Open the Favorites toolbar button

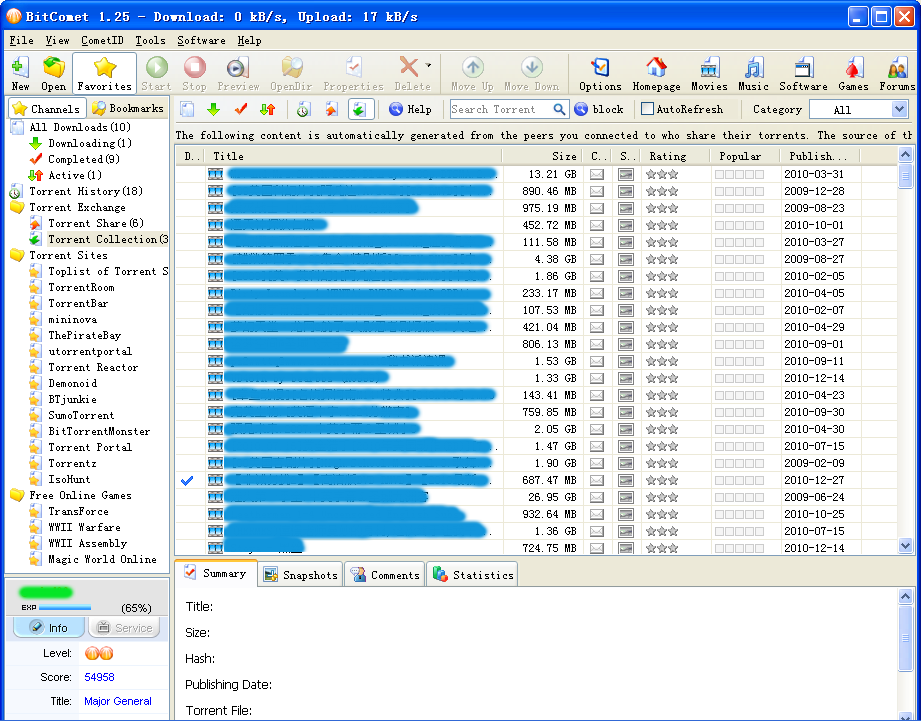click(104, 74)
